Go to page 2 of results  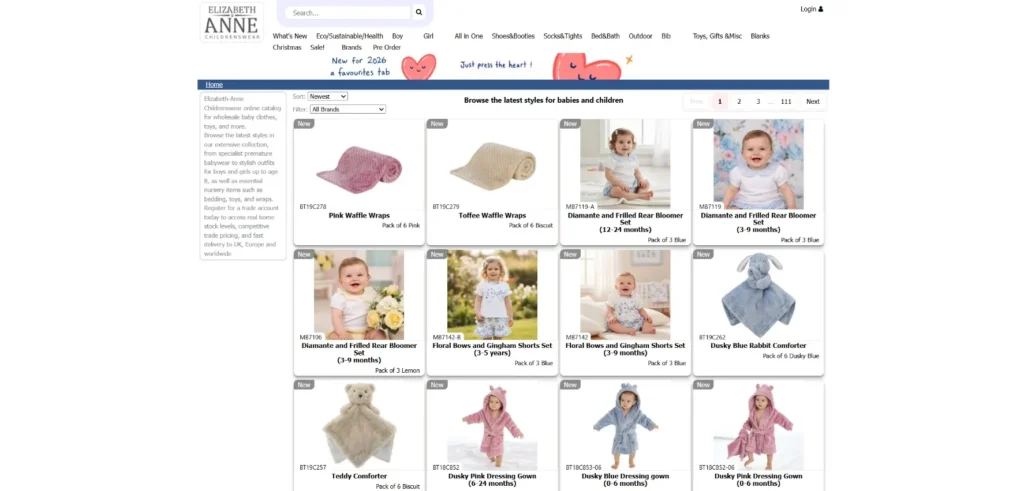pos(739,101)
